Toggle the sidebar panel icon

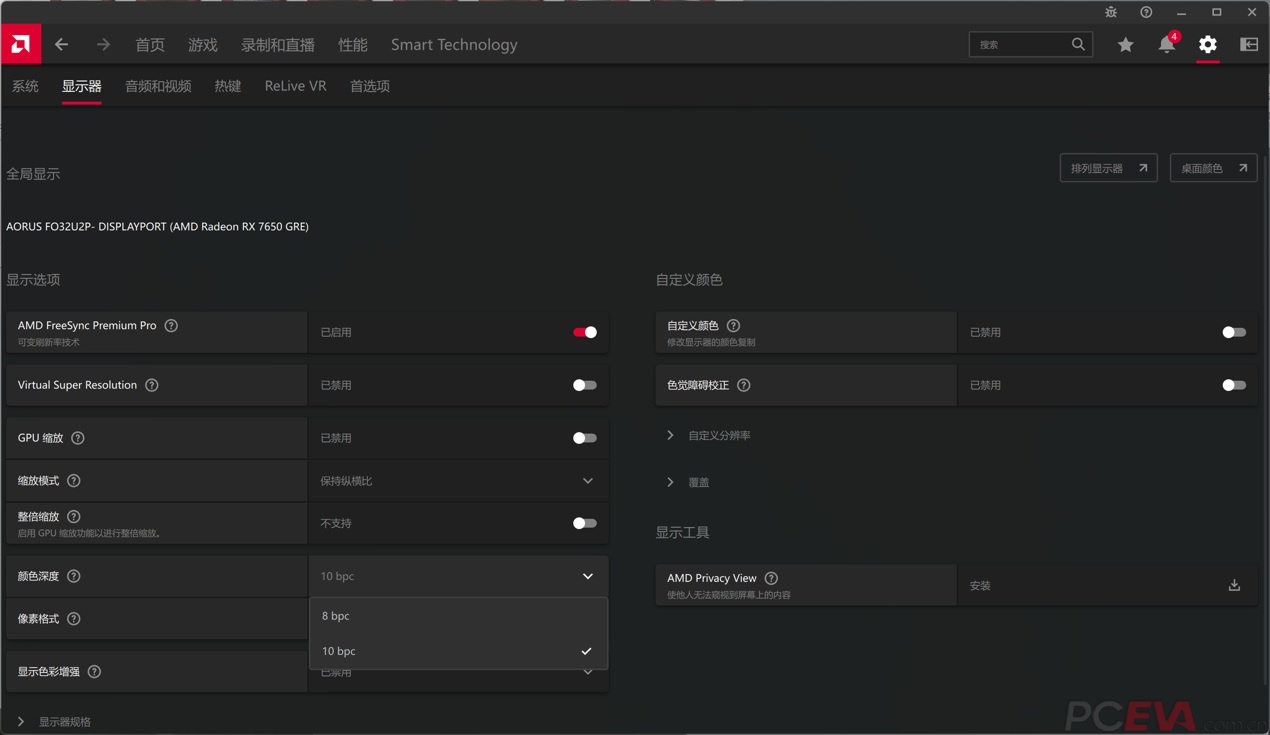coord(1249,44)
